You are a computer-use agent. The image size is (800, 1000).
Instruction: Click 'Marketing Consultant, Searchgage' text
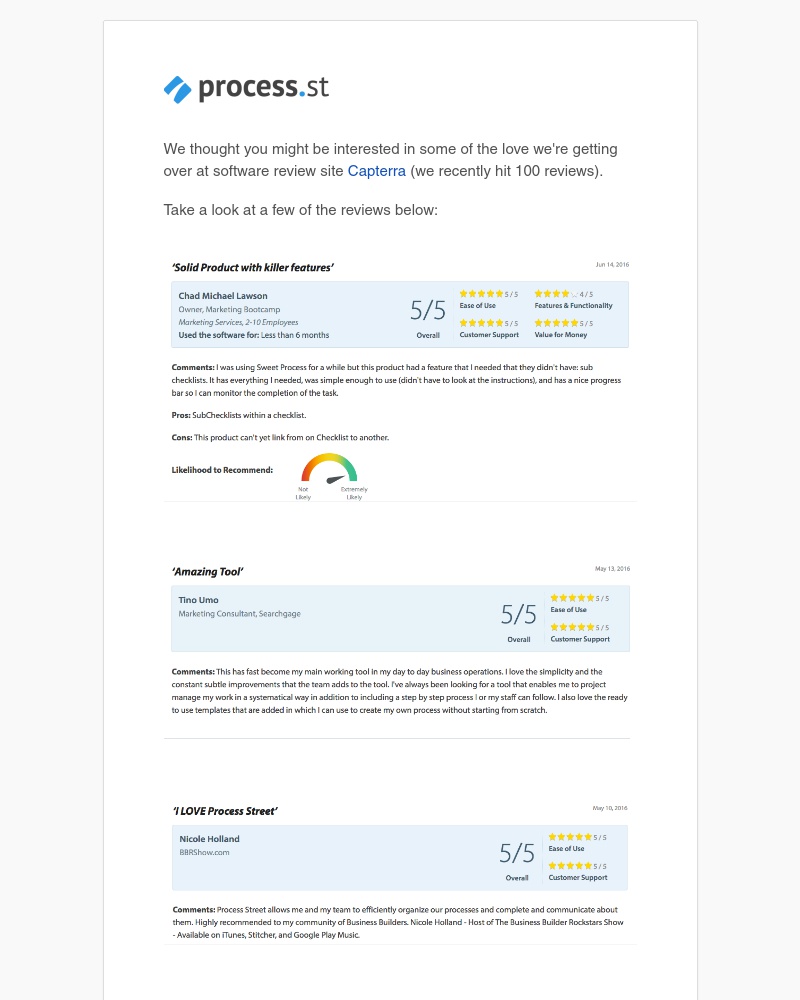click(x=239, y=614)
